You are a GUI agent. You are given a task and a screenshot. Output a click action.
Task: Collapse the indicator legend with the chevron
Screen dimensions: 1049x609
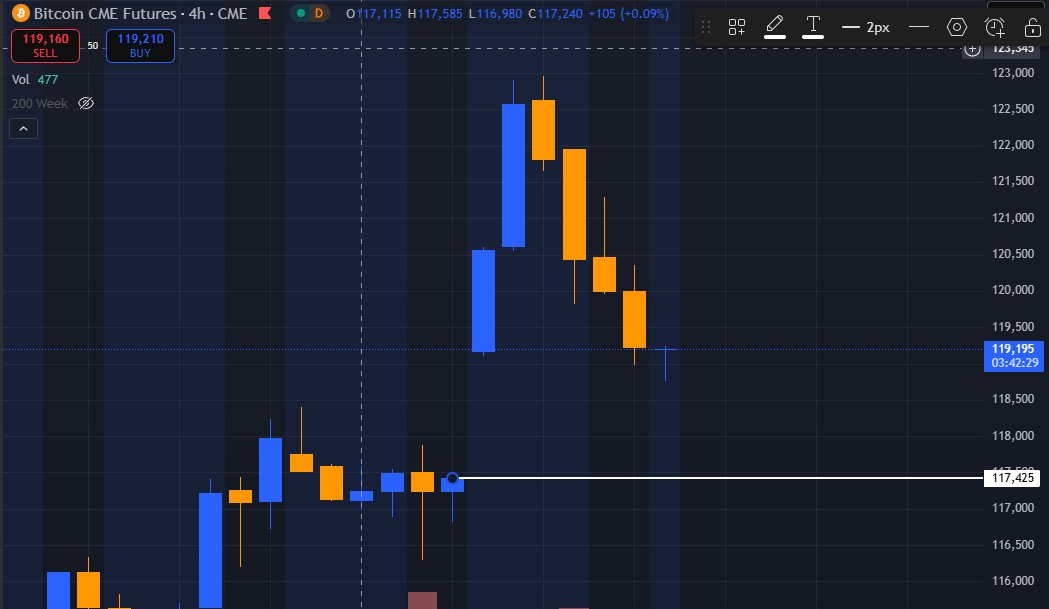23,128
